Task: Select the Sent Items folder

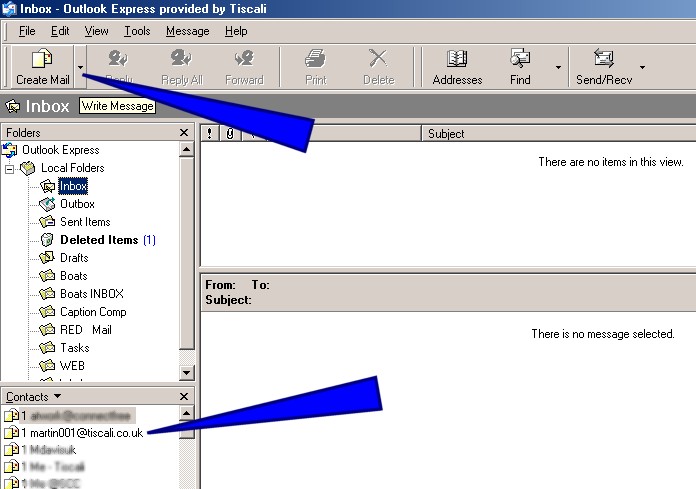Action: pos(85,222)
